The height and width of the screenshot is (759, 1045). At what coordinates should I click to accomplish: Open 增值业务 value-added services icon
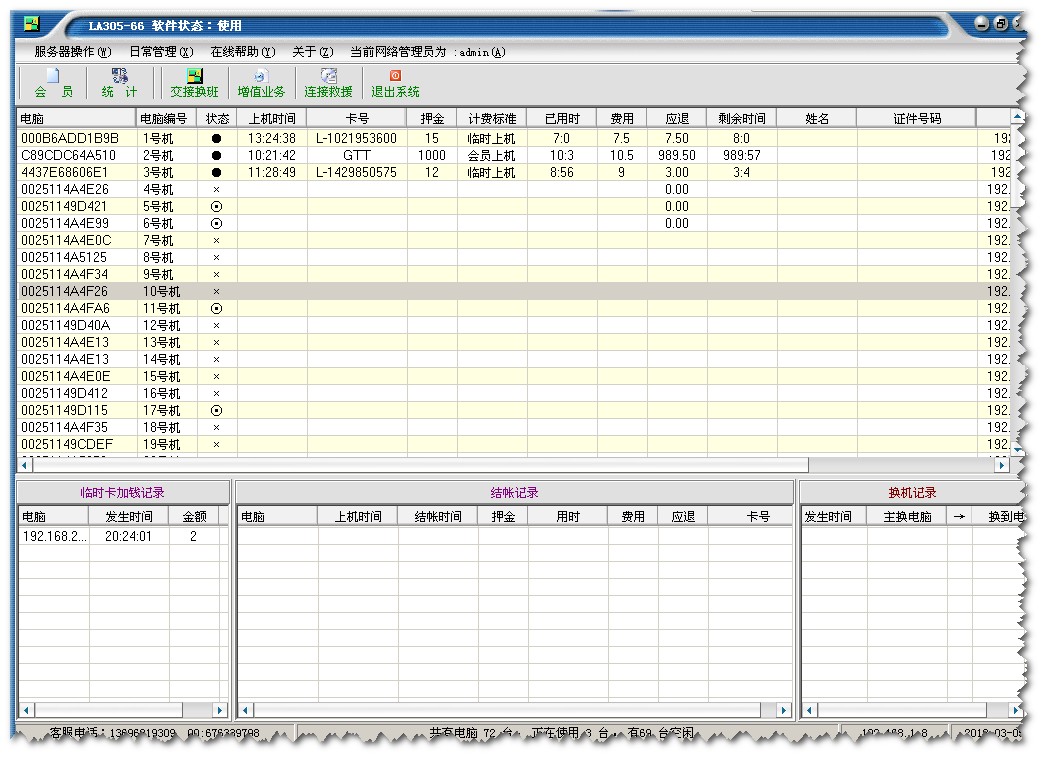(x=261, y=83)
